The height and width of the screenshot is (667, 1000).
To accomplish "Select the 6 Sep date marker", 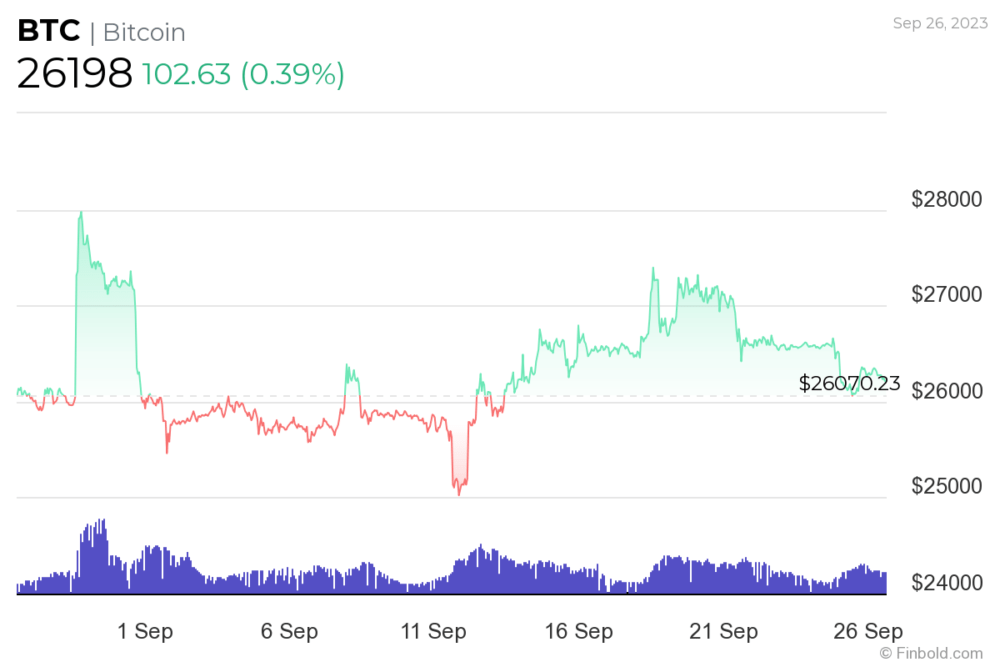I will 289,631.
